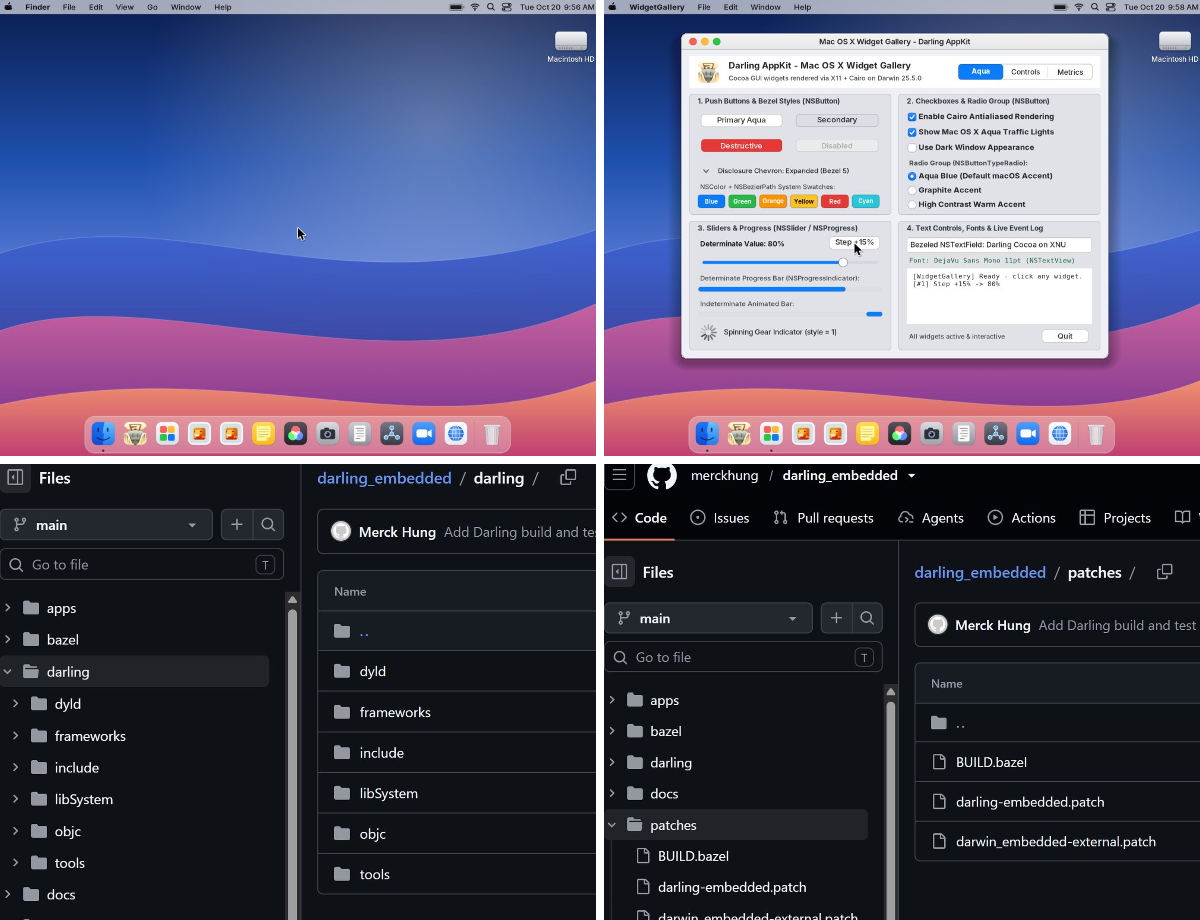
Task: Open the darling_embedded repository dropdown caret
Action: pos(912,476)
